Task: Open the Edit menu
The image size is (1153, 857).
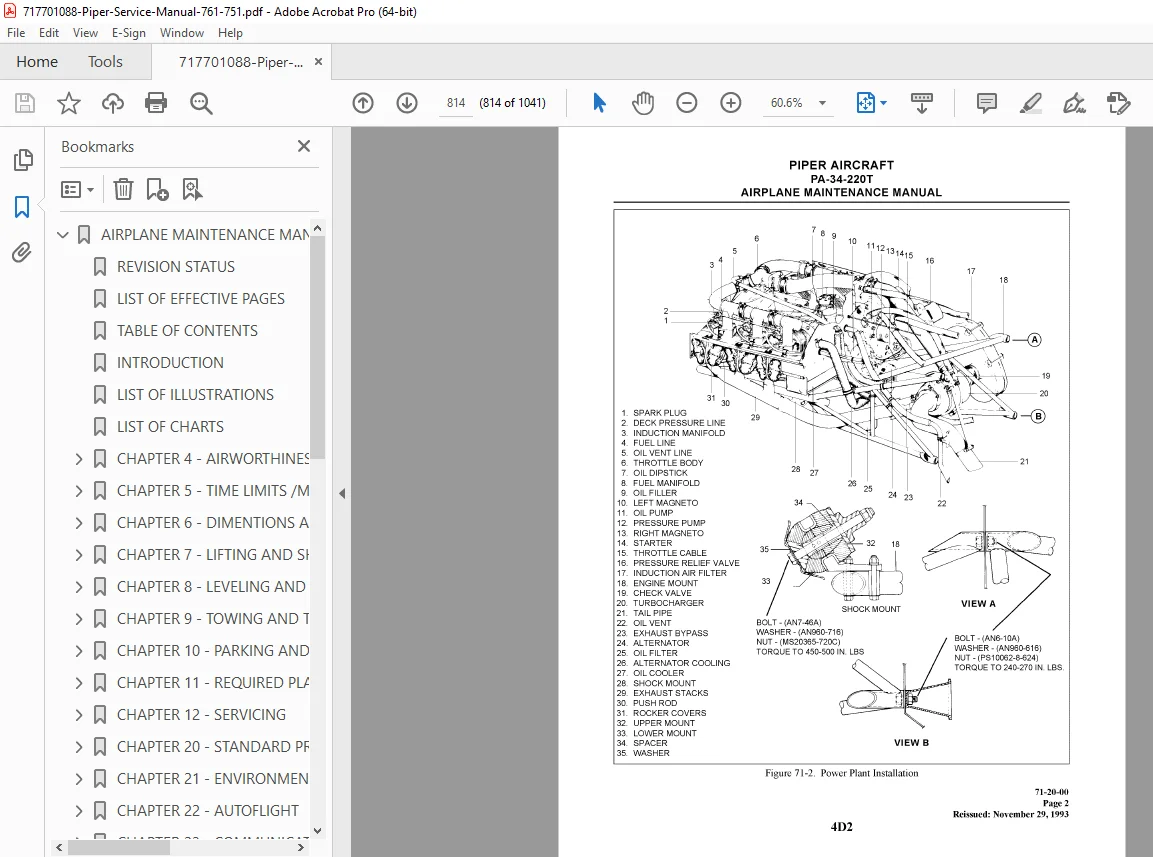Action: tap(49, 33)
